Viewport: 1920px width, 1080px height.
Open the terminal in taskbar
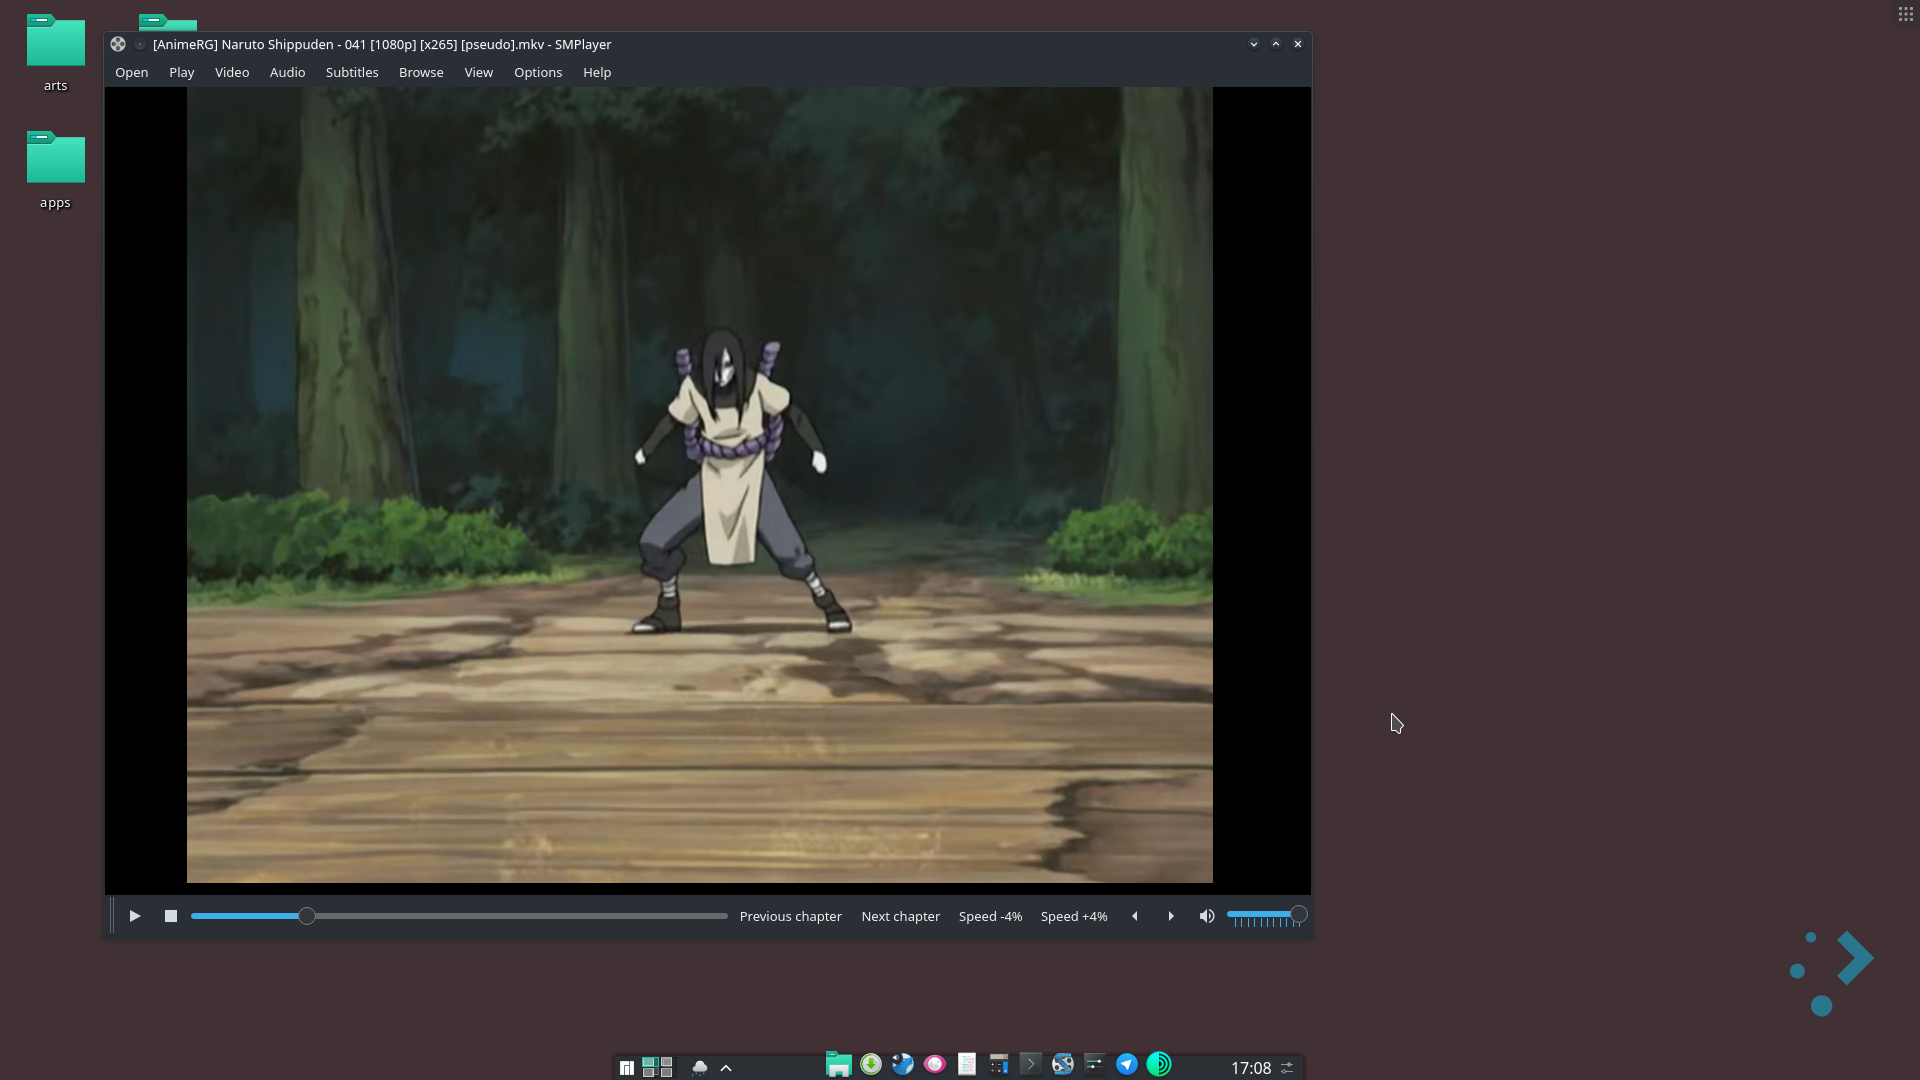(1031, 1065)
